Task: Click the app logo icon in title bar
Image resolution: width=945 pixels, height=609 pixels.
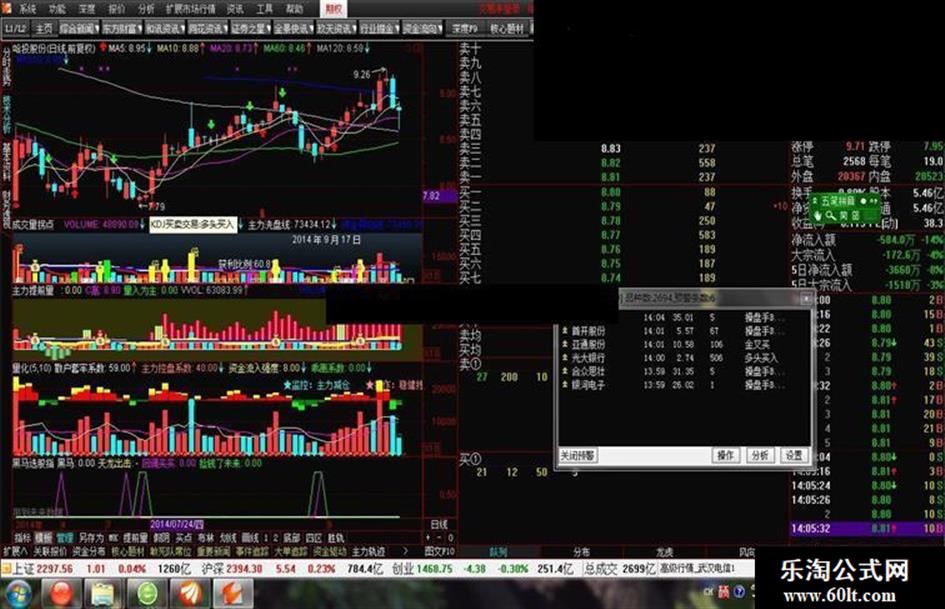Action: [x=7, y=8]
